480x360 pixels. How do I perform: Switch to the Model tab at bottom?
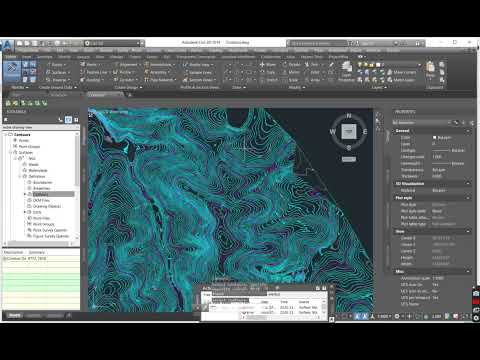(14, 315)
